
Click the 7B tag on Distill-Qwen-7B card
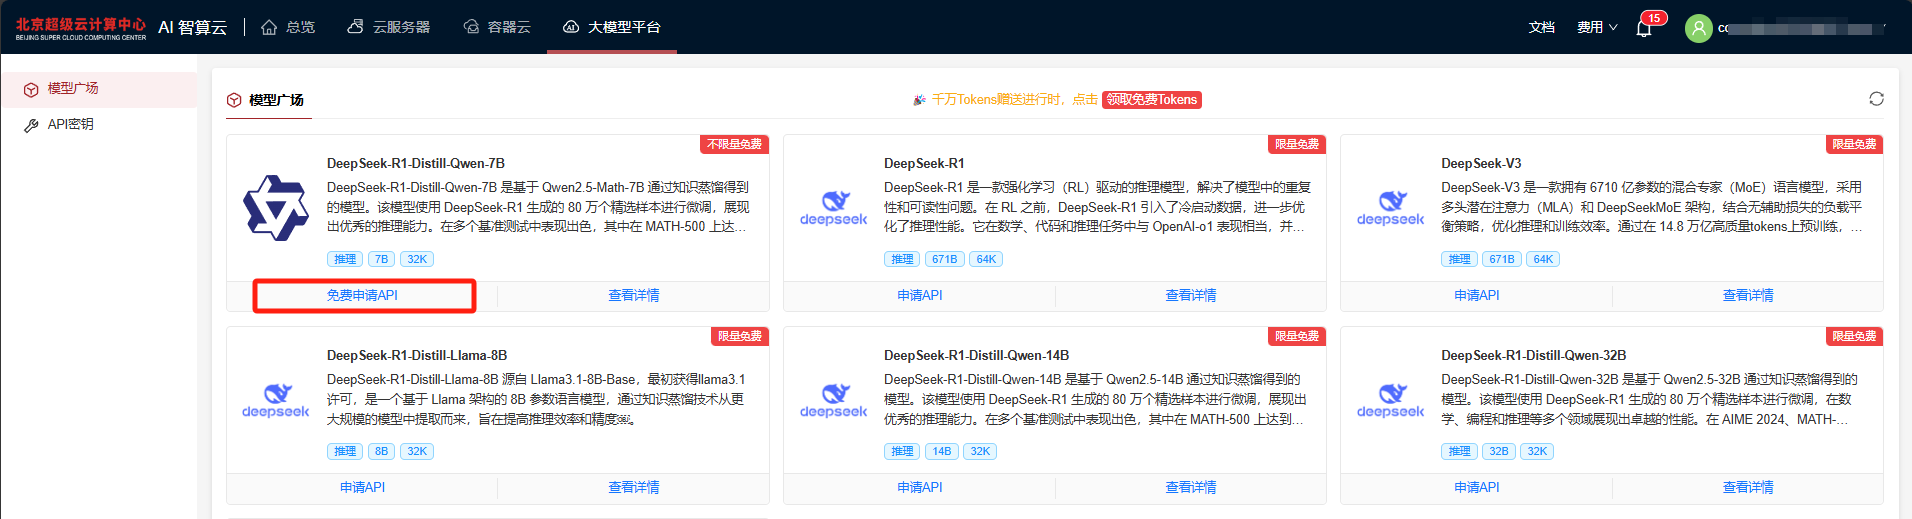click(381, 259)
